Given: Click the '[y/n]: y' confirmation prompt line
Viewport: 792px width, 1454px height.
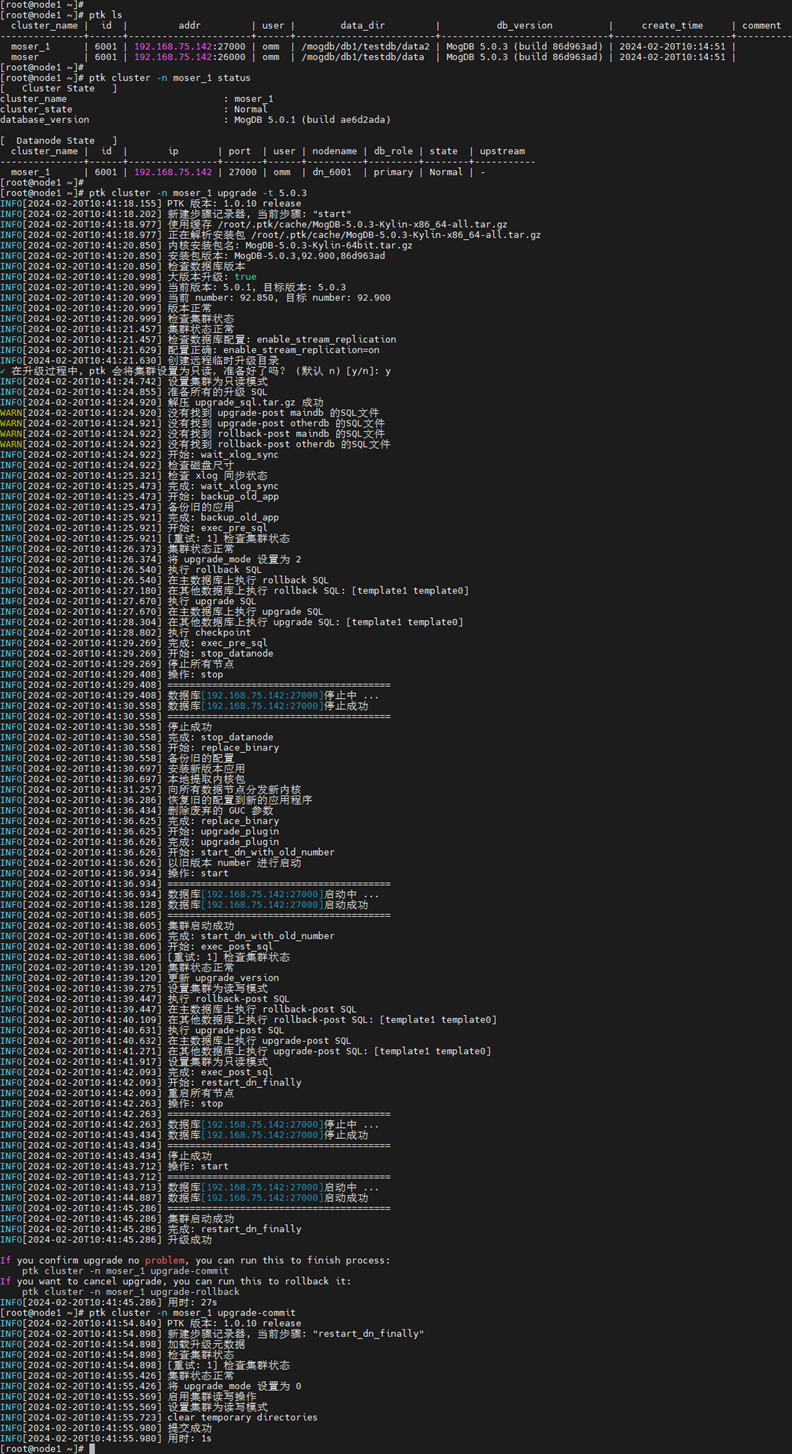Looking at the screenshot, I should (200, 371).
